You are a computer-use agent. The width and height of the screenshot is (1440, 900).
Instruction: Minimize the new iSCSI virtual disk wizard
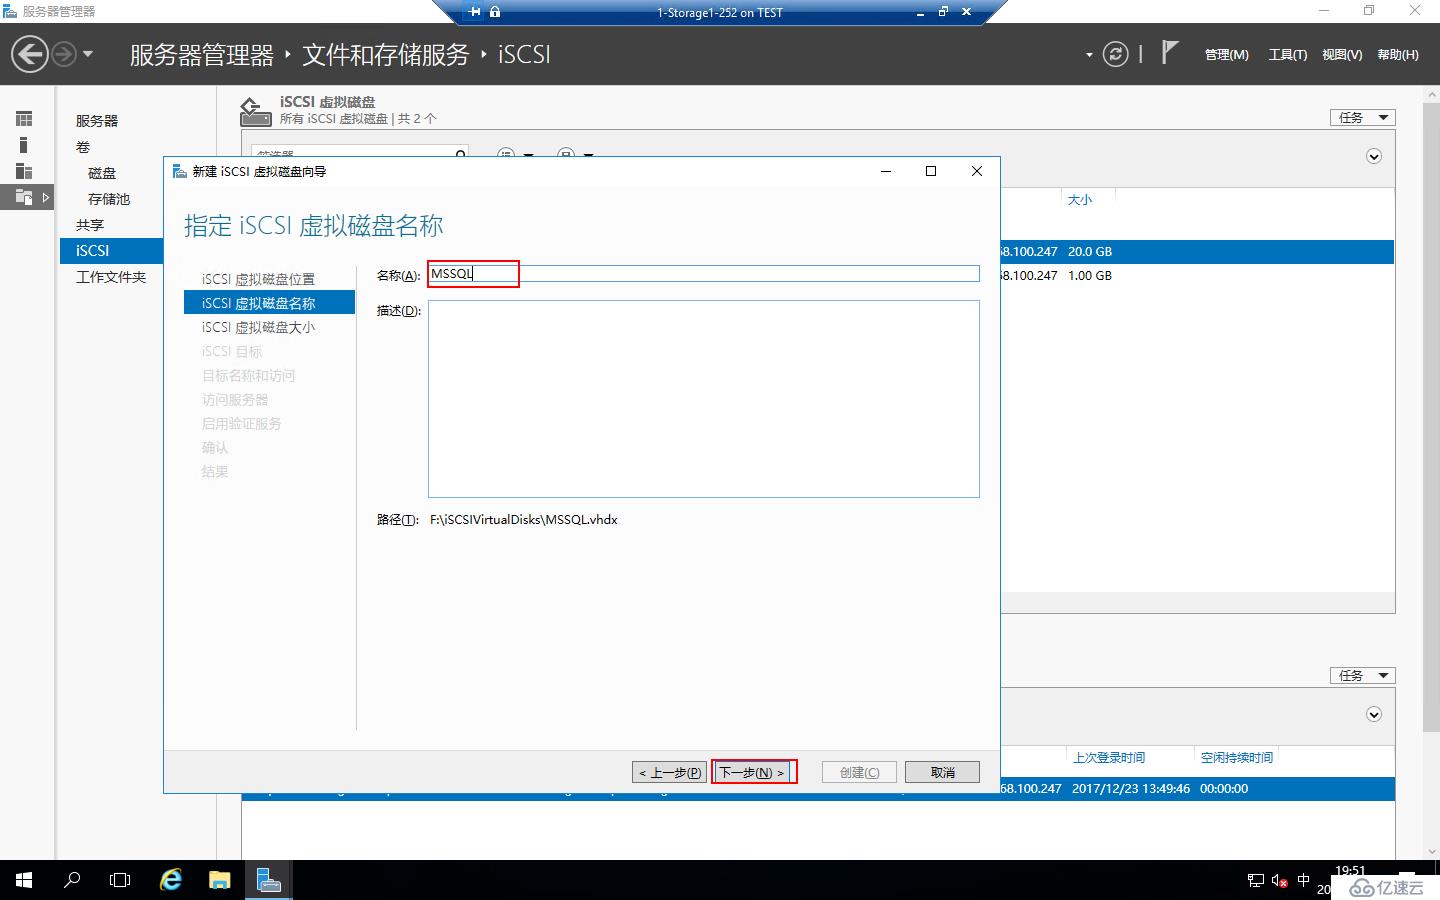click(885, 171)
